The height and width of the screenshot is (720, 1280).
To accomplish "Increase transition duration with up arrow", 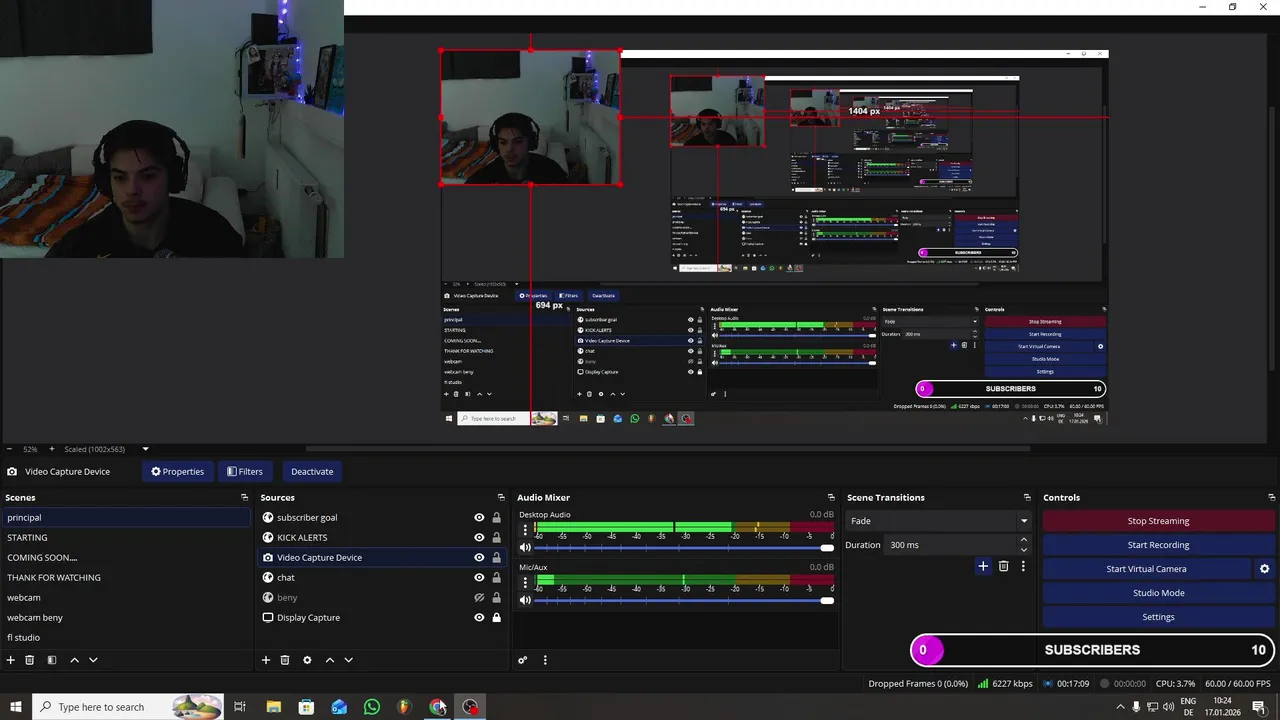I will click(x=1023, y=540).
